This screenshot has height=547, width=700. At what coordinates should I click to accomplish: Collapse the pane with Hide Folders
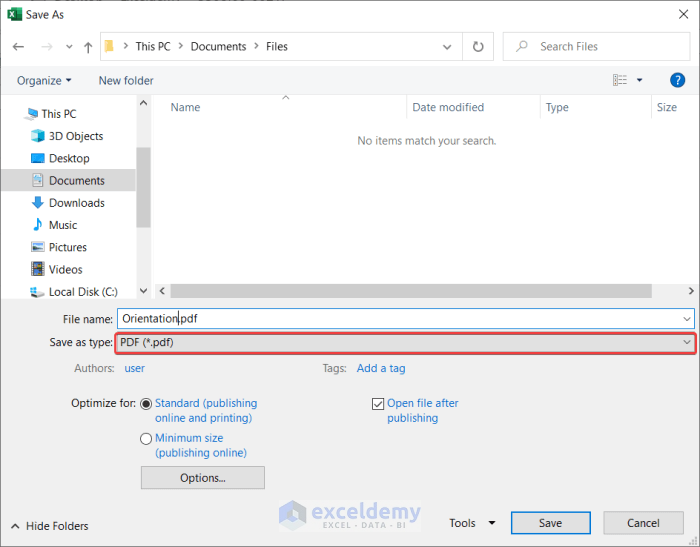click(50, 526)
